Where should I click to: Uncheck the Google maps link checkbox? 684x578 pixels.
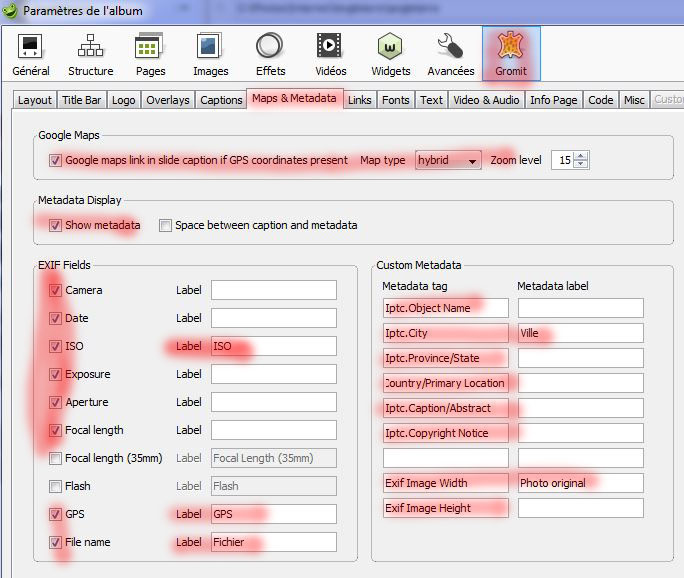pos(55,160)
